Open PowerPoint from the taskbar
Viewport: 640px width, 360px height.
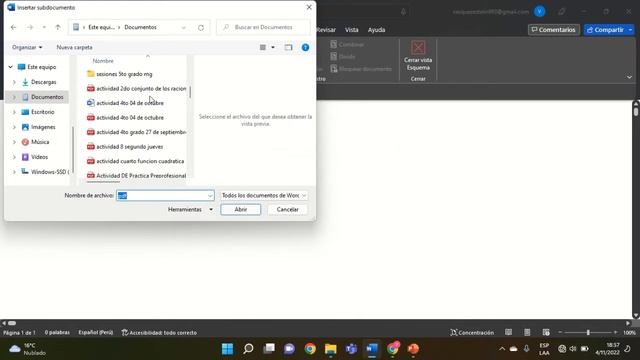pyautogui.click(x=413, y=349)
